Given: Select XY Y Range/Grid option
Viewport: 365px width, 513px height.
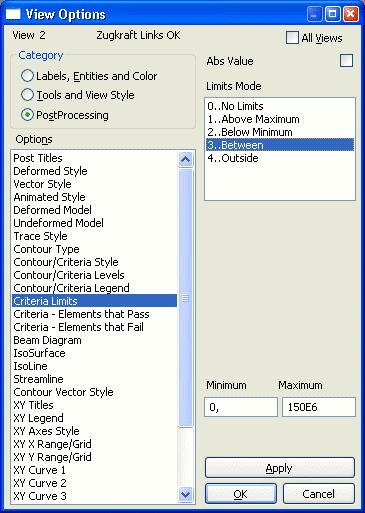Looking at the screenshot, I should 94,457.
